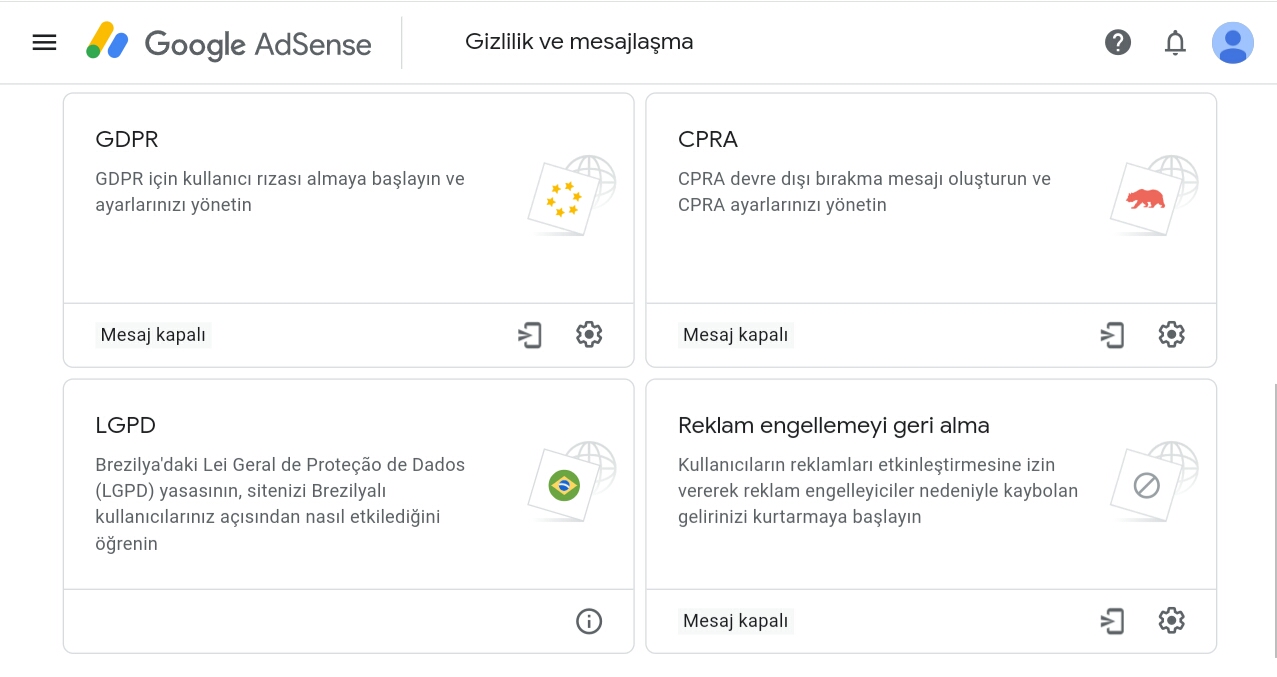Show notifications via the bell icon
The height and width of the screenshot is (677, 1277).
point(1175,42)
